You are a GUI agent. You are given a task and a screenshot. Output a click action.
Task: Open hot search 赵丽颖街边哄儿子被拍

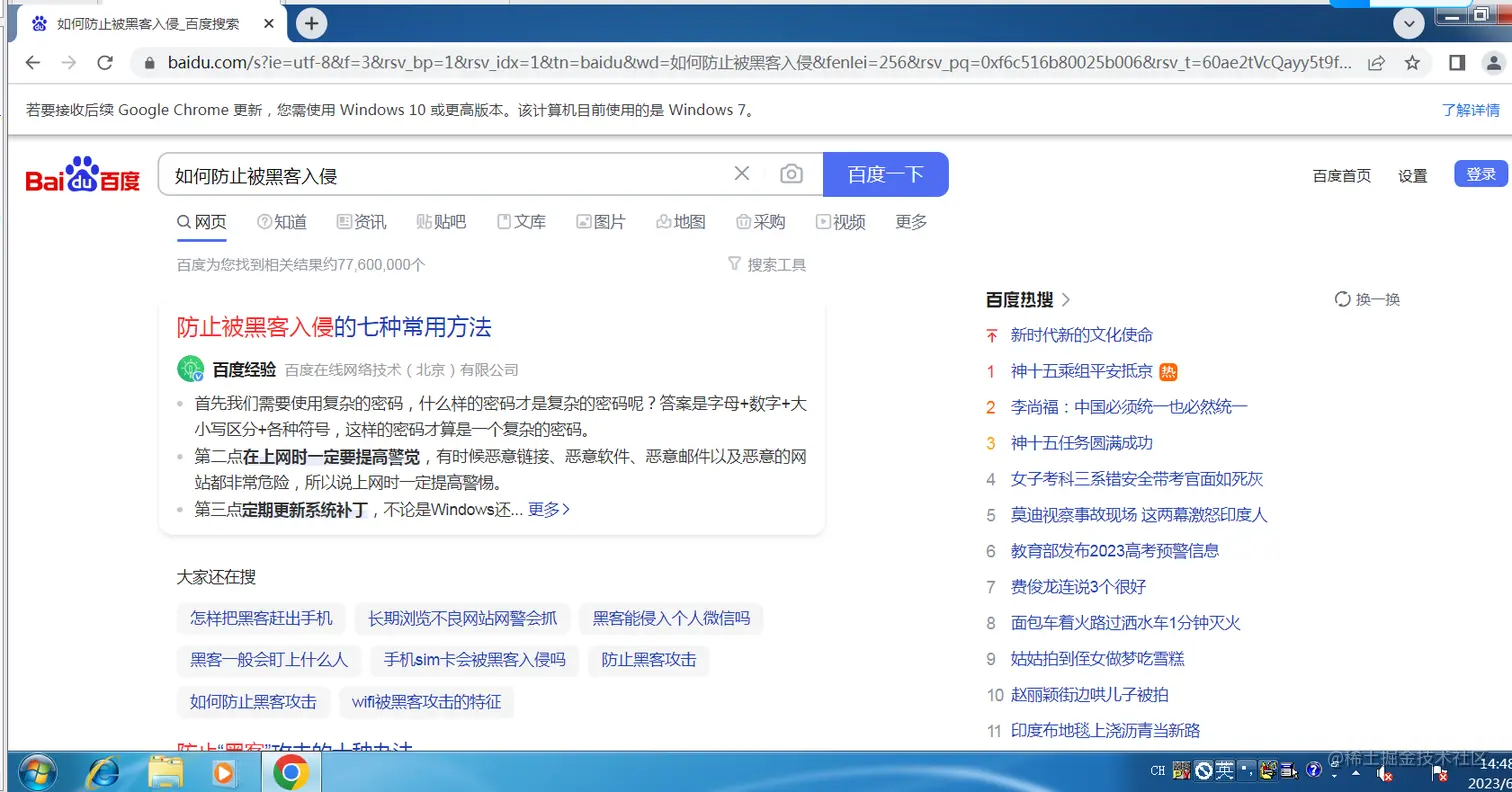click(x=1089, y=695)
